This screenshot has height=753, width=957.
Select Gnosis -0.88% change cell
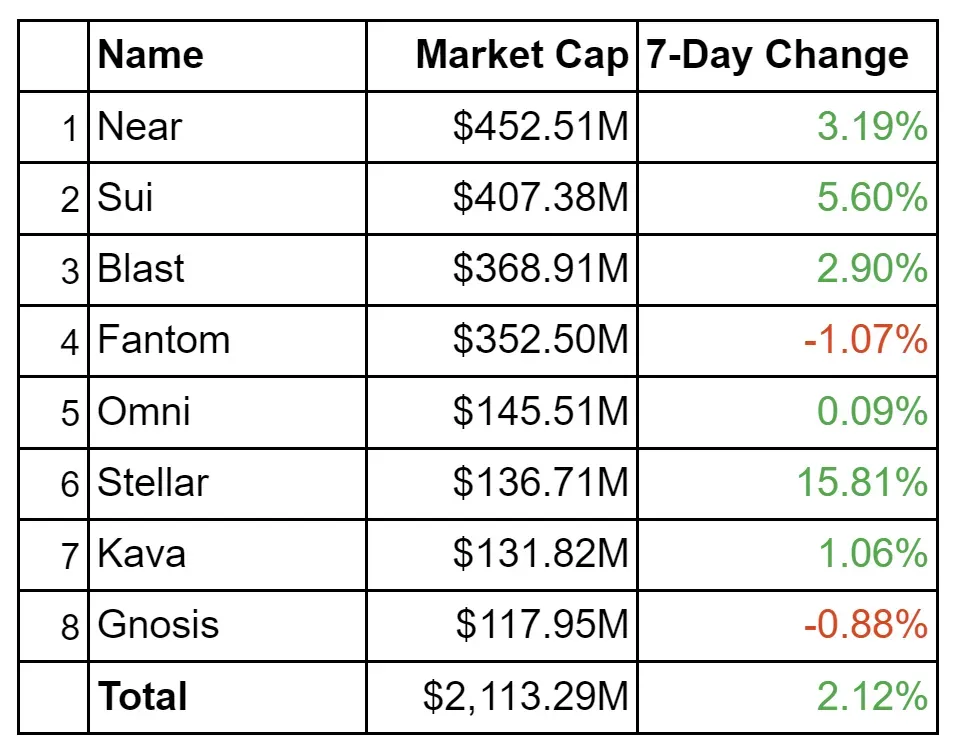click(865, 625)
